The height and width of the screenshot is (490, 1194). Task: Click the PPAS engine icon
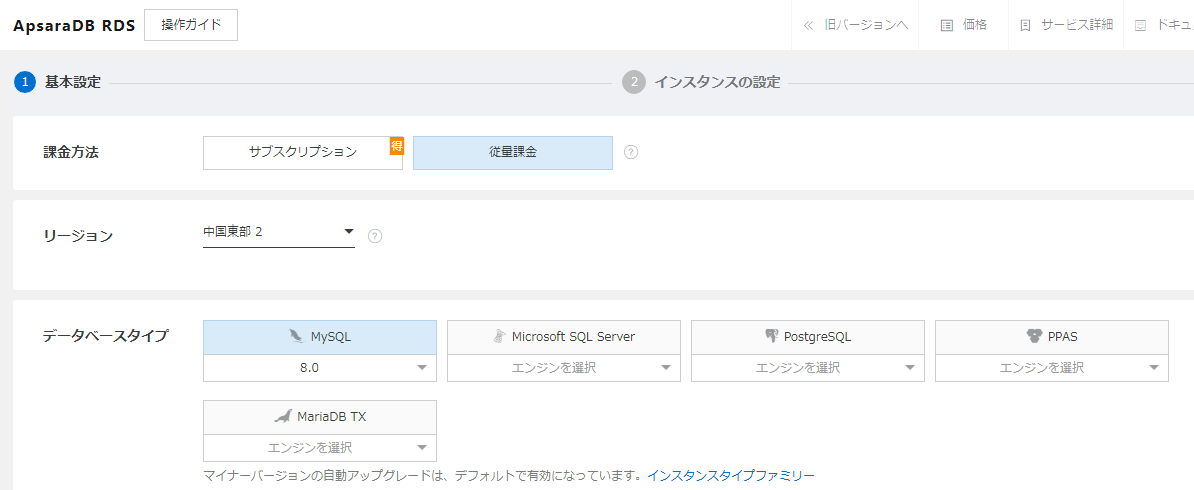(1033, 336)
